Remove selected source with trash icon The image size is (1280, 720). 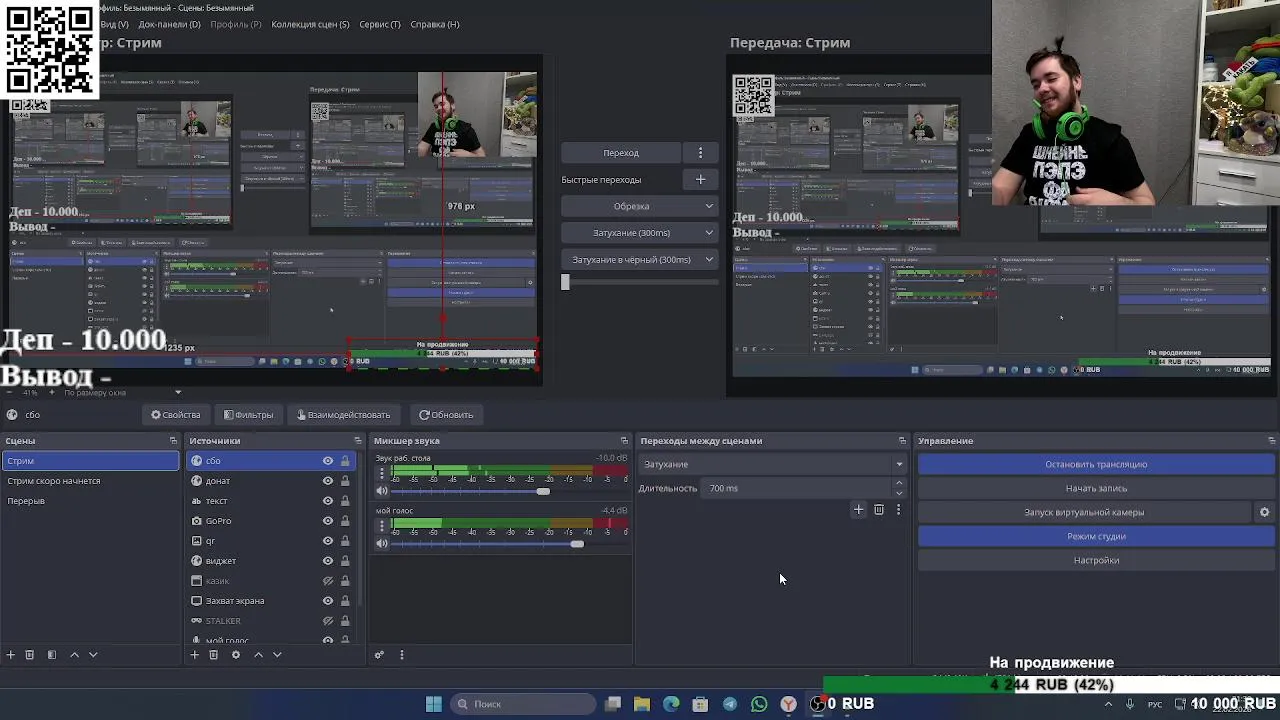213,655
